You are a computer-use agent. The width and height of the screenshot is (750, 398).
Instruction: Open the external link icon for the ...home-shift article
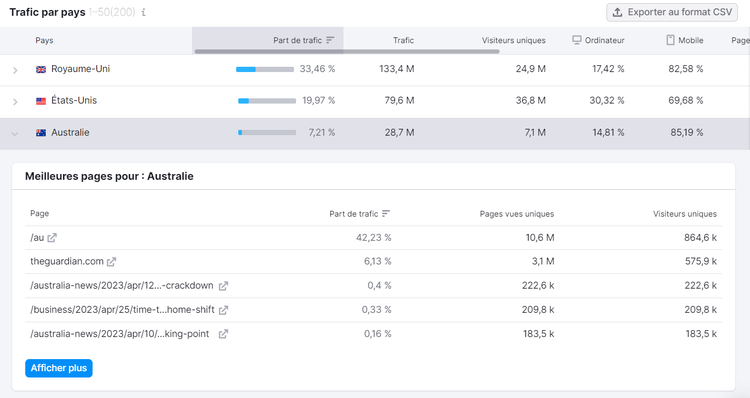(x=223, y=310)
